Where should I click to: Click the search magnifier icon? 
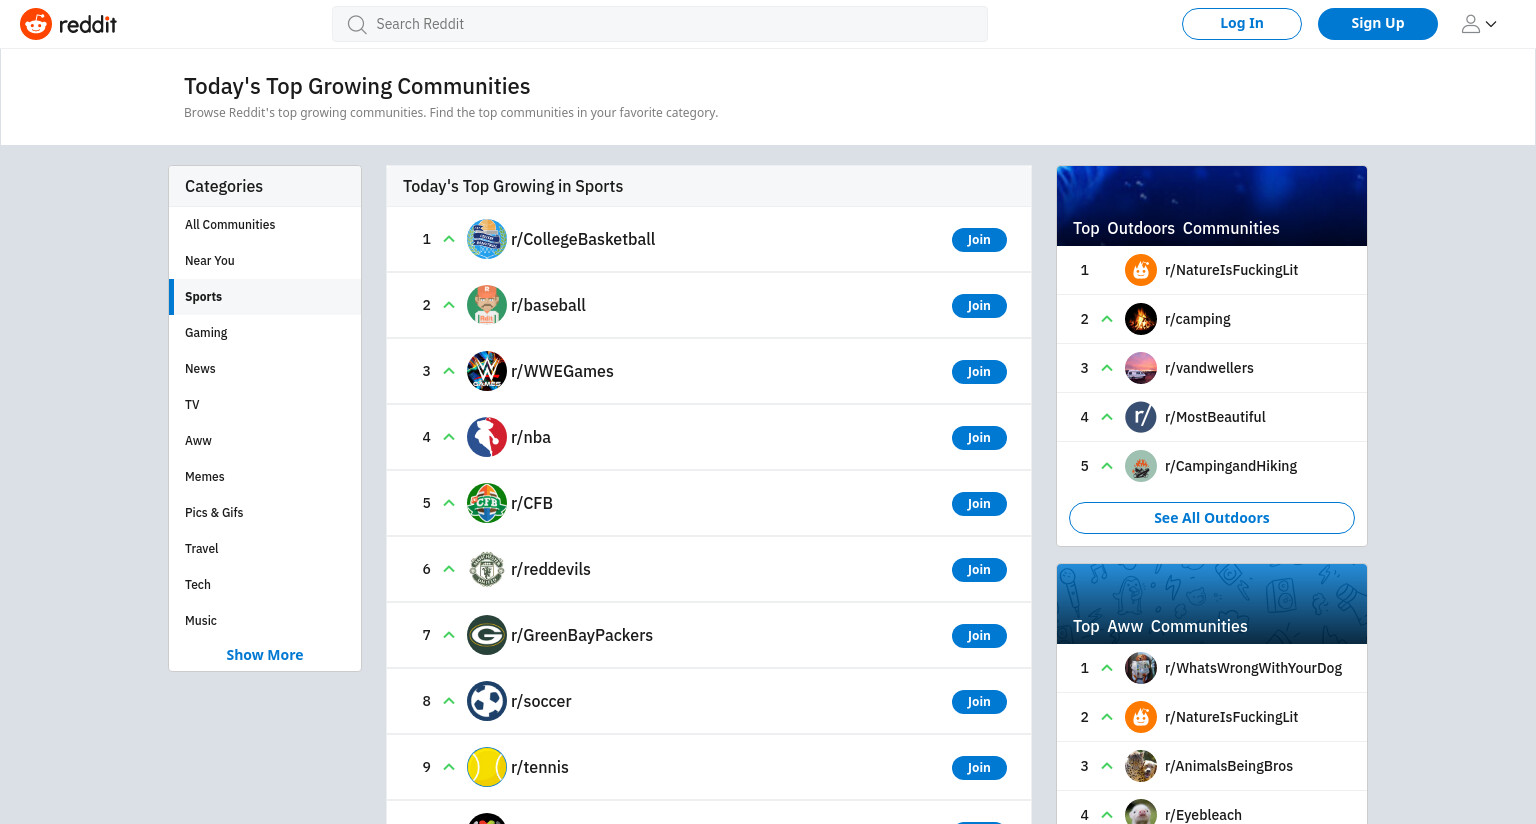pos(356,24)
